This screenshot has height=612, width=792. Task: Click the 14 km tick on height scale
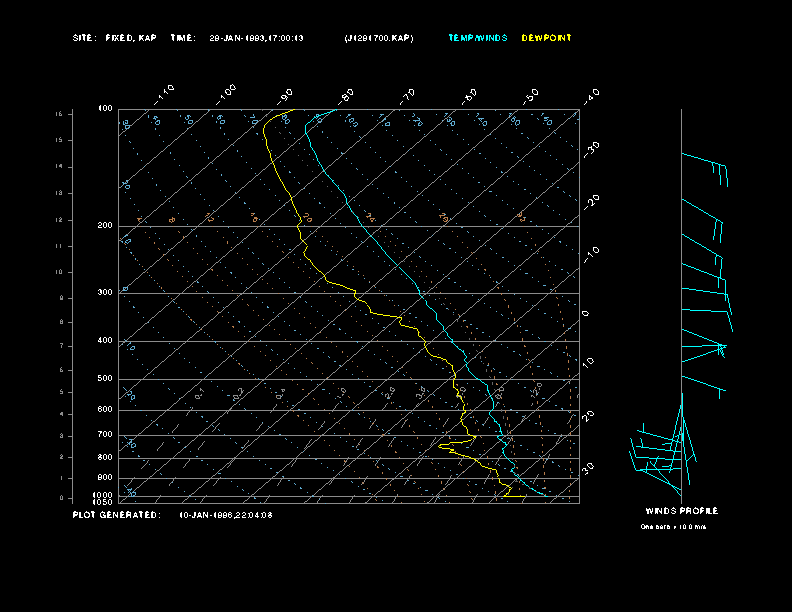click(x=59, y=167)
